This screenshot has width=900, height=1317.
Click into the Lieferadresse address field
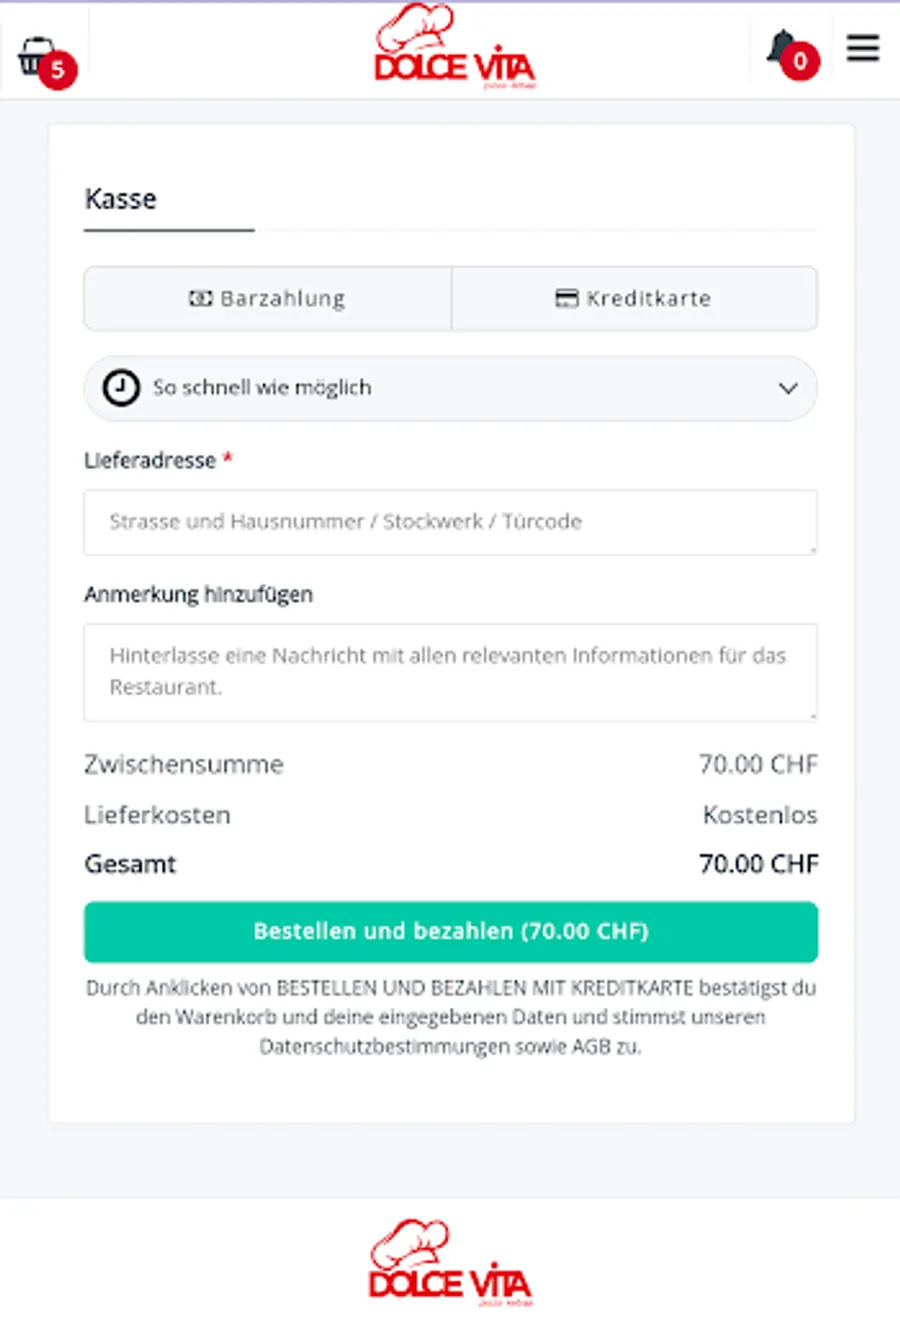(451, 522)
